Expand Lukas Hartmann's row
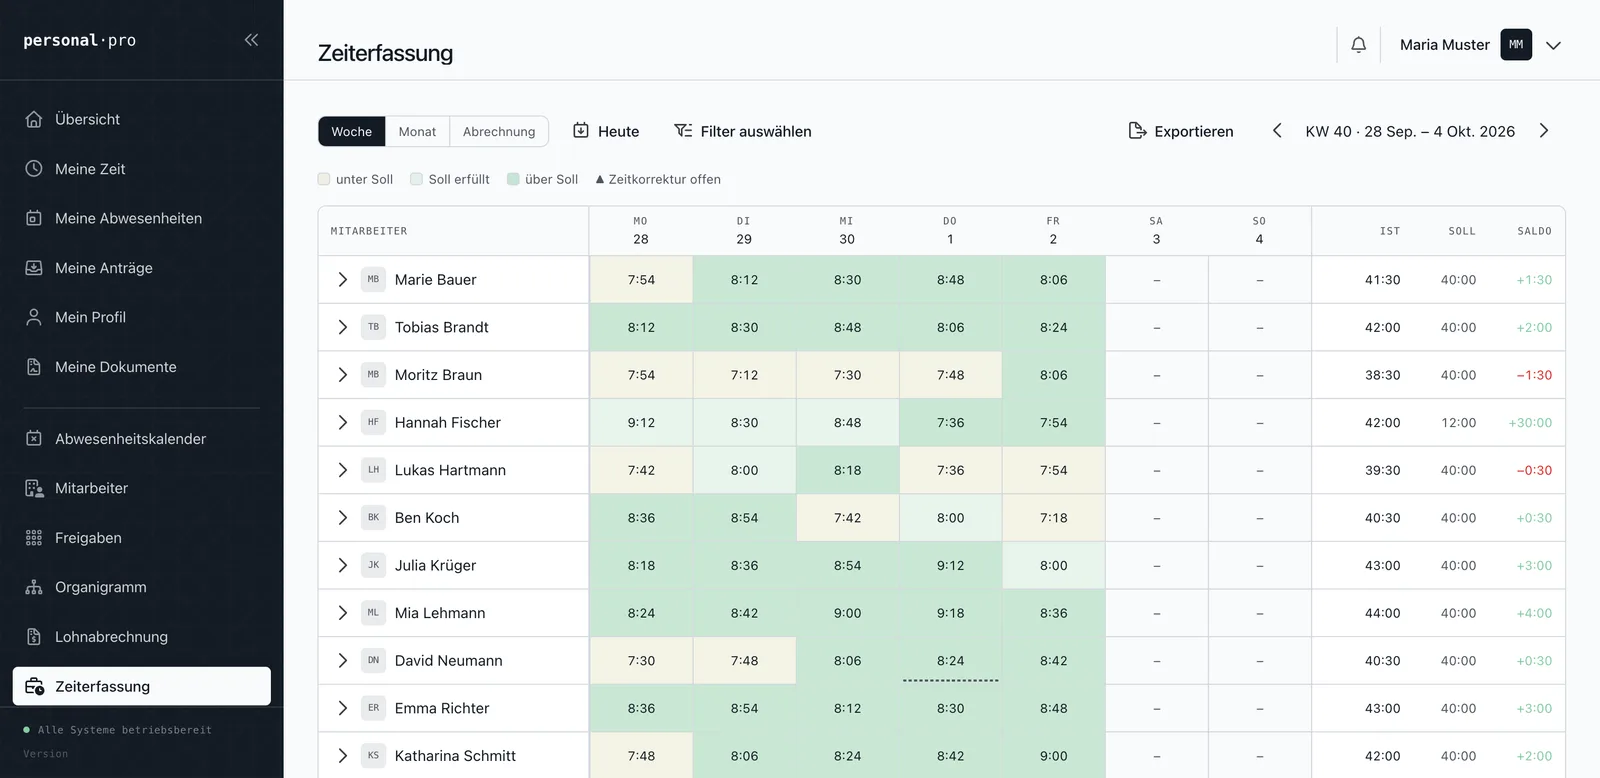Screen dimensions: 1600x778 pos(342,470)
